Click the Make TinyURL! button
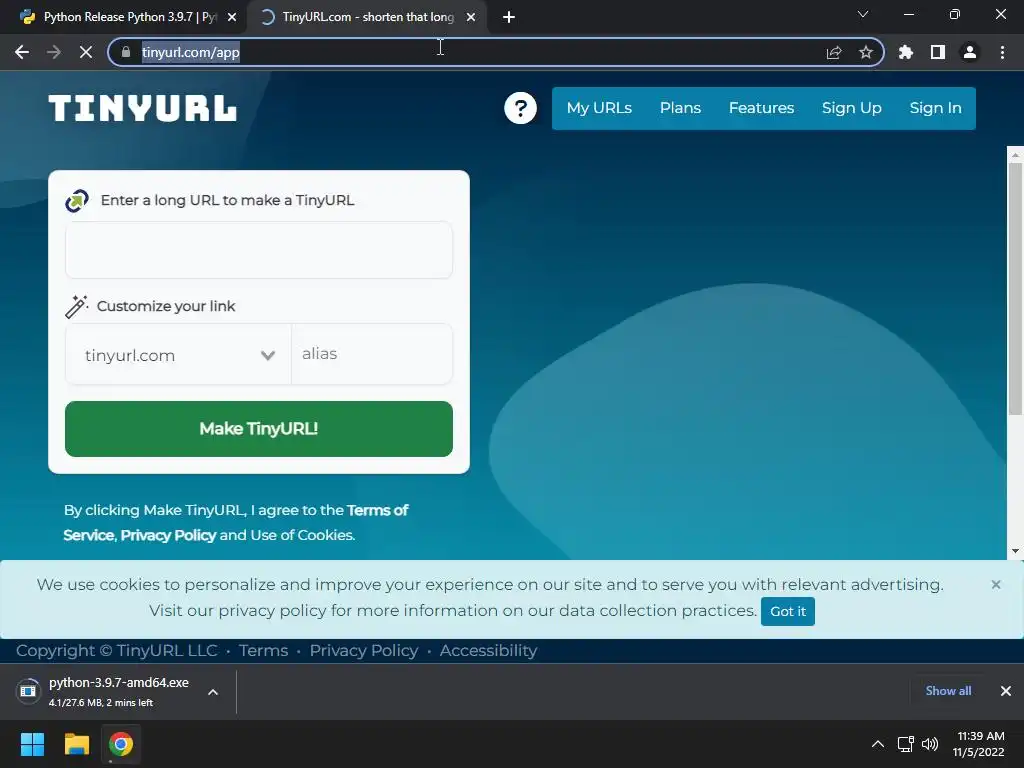The width and height of the screenshot is (1024, 768). point(259,429)
